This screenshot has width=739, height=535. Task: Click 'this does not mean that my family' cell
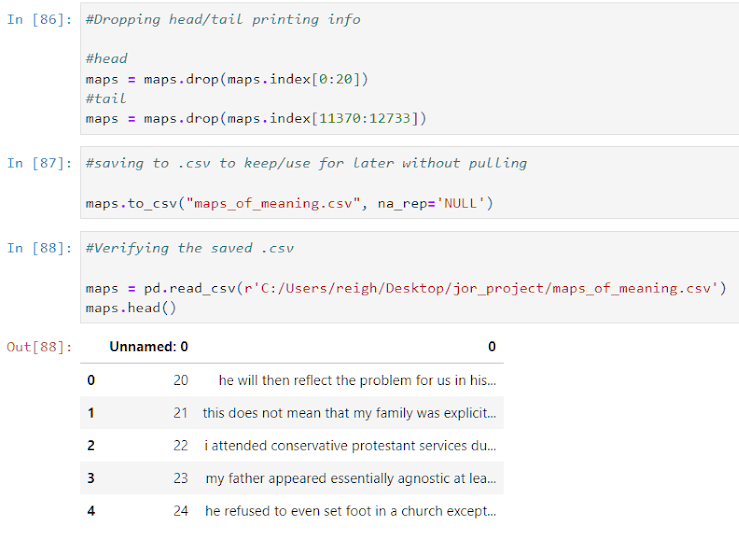348,413
